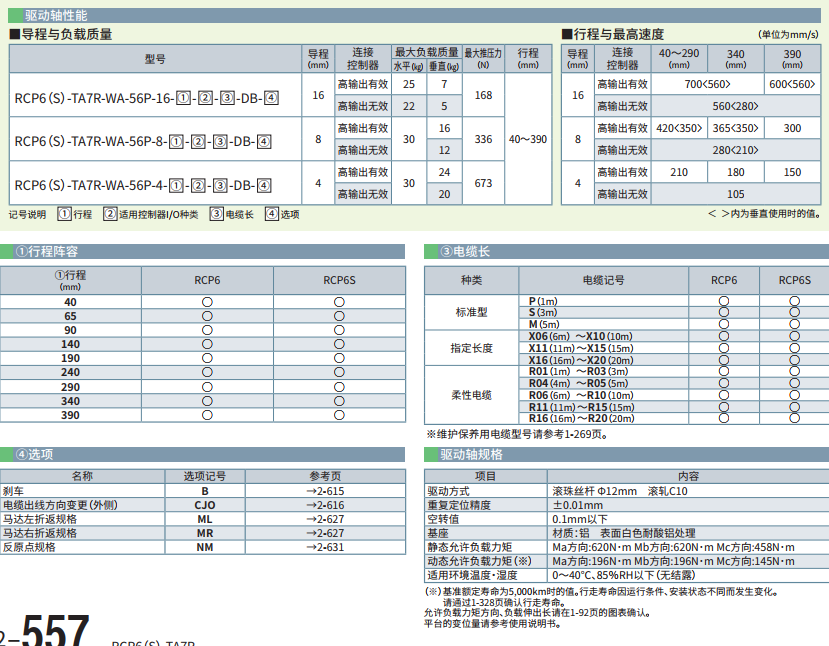Viewport: 829px width, 646px height.
Task: Click the 指定长度 cable type cell
Action: (x=472, y=348)
